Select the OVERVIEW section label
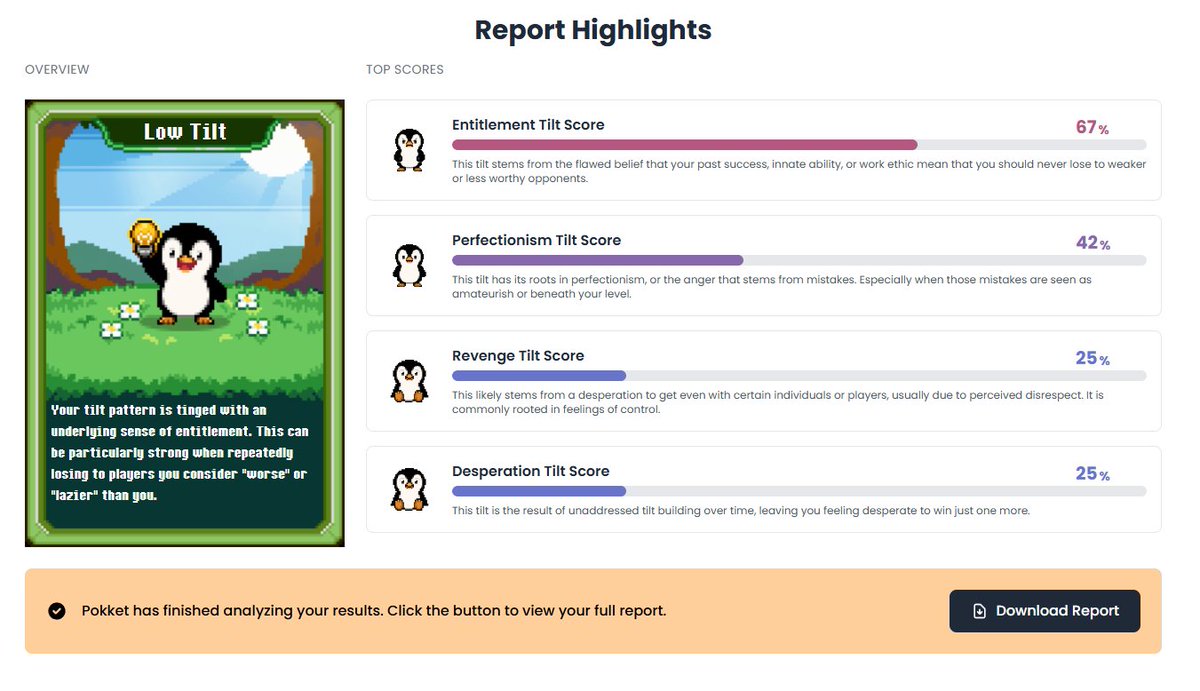 coord(57,69)
